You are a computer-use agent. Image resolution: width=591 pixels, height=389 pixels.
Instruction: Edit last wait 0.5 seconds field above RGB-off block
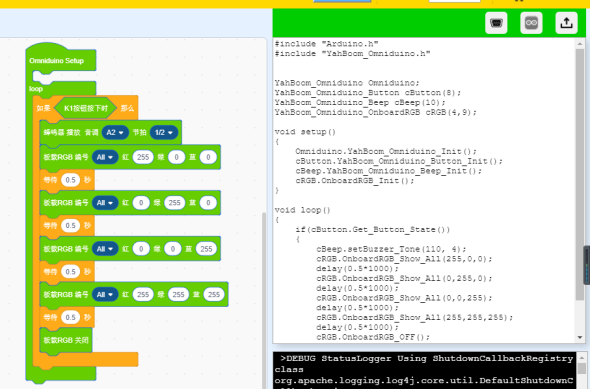(70, 317)
